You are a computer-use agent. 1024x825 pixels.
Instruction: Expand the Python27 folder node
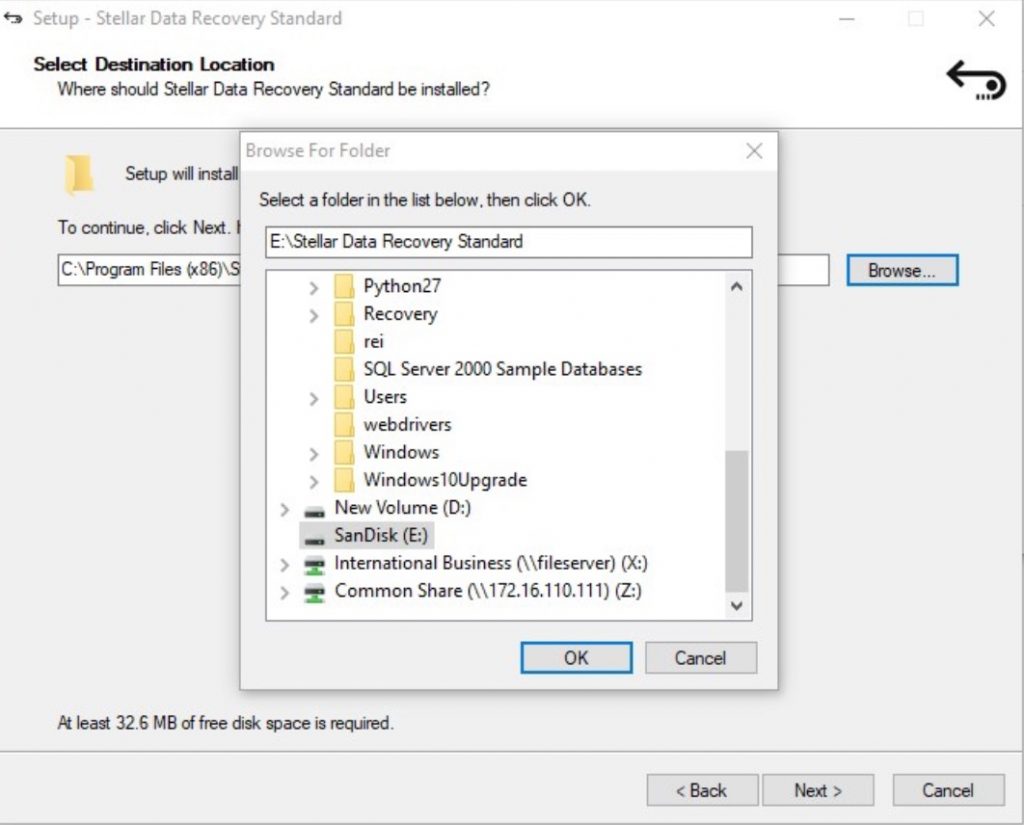(x=314, y=288)
